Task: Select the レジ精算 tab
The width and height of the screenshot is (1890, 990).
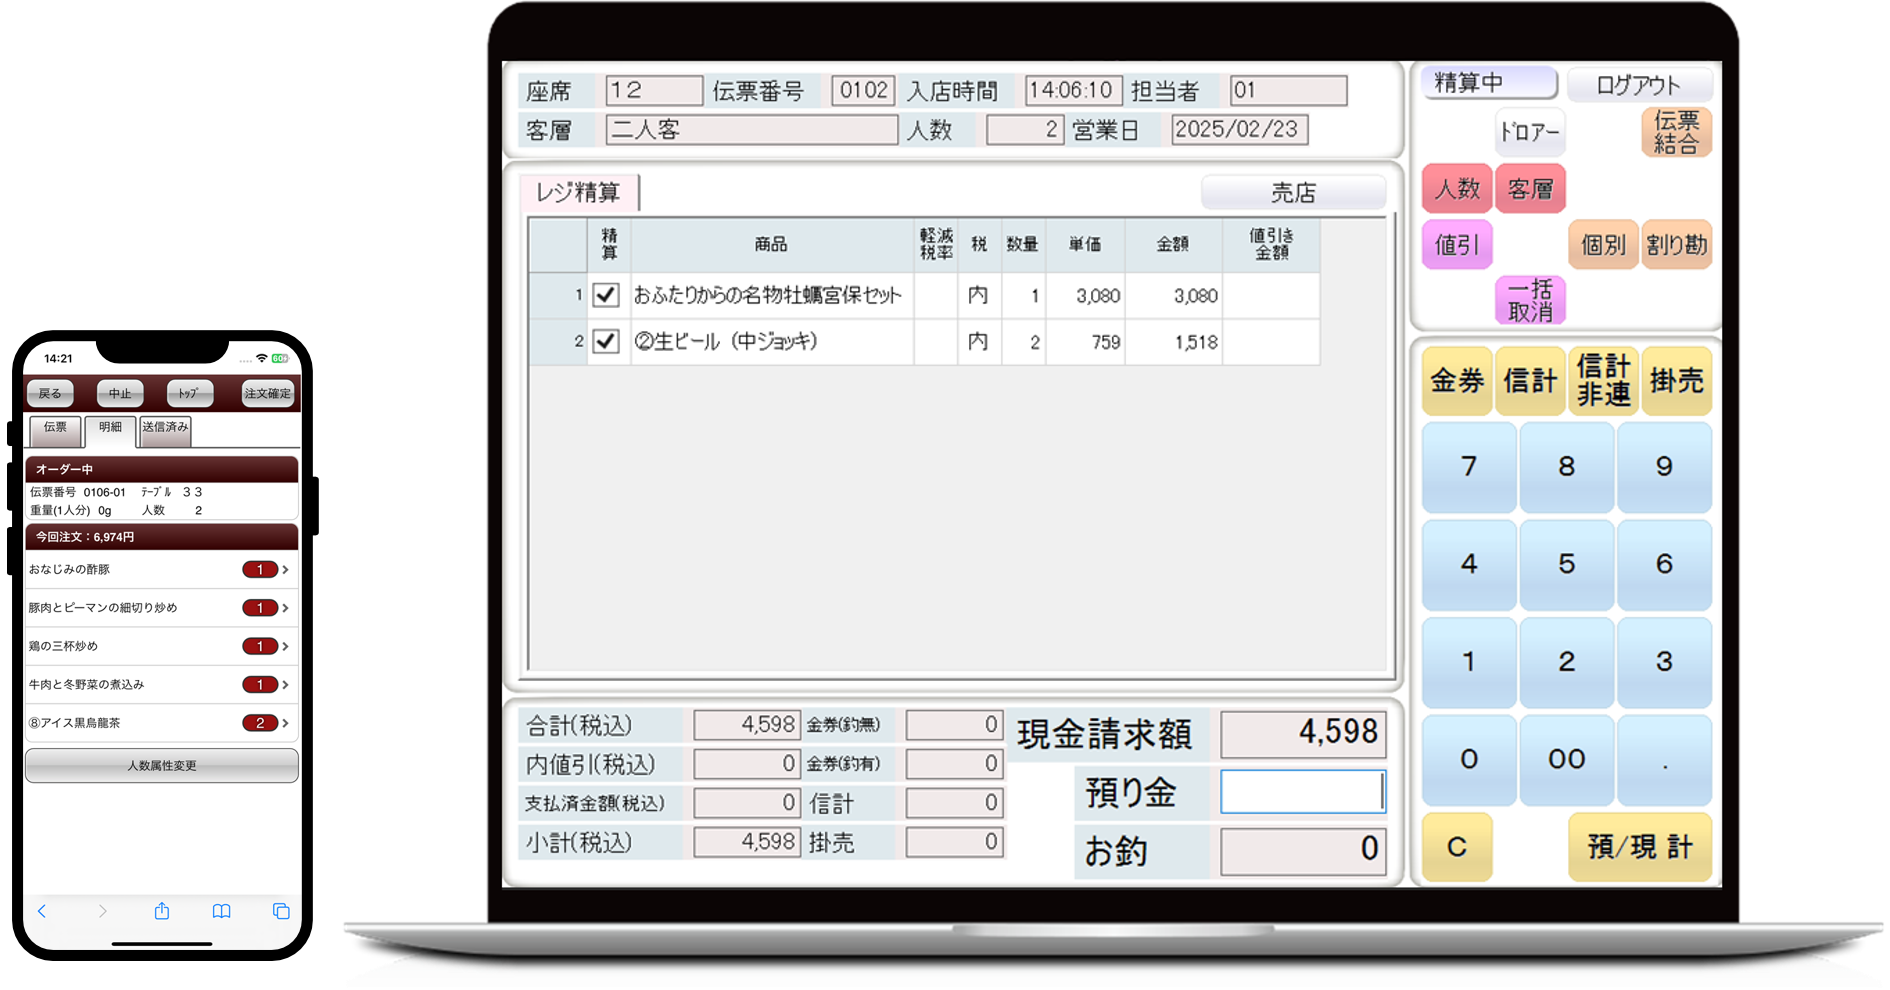Action: [578, 192]
